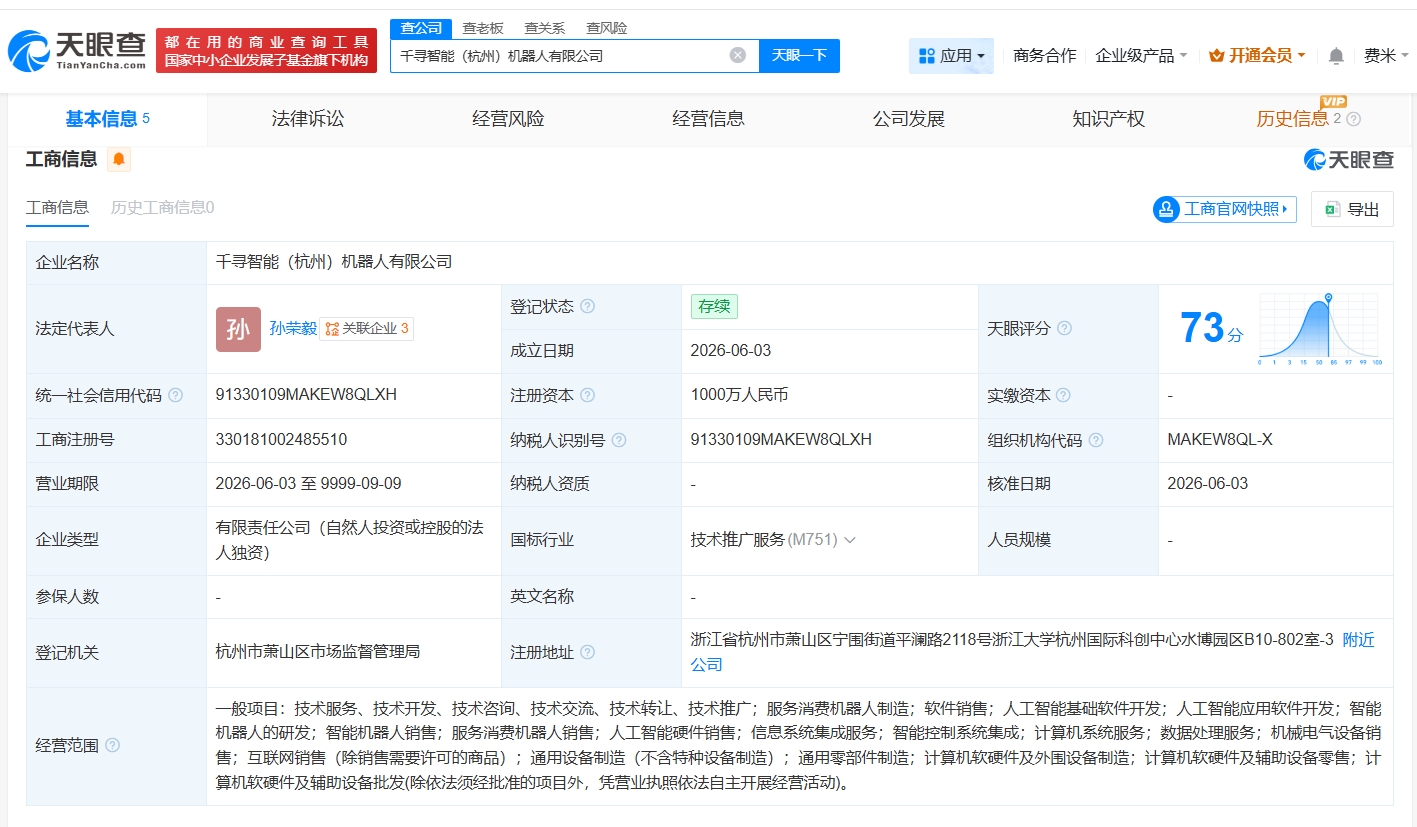This screenshot has height=827, width=1417.
Task: Click the organization code MAKEW8QL-X
Action: tap(1220, 440)
